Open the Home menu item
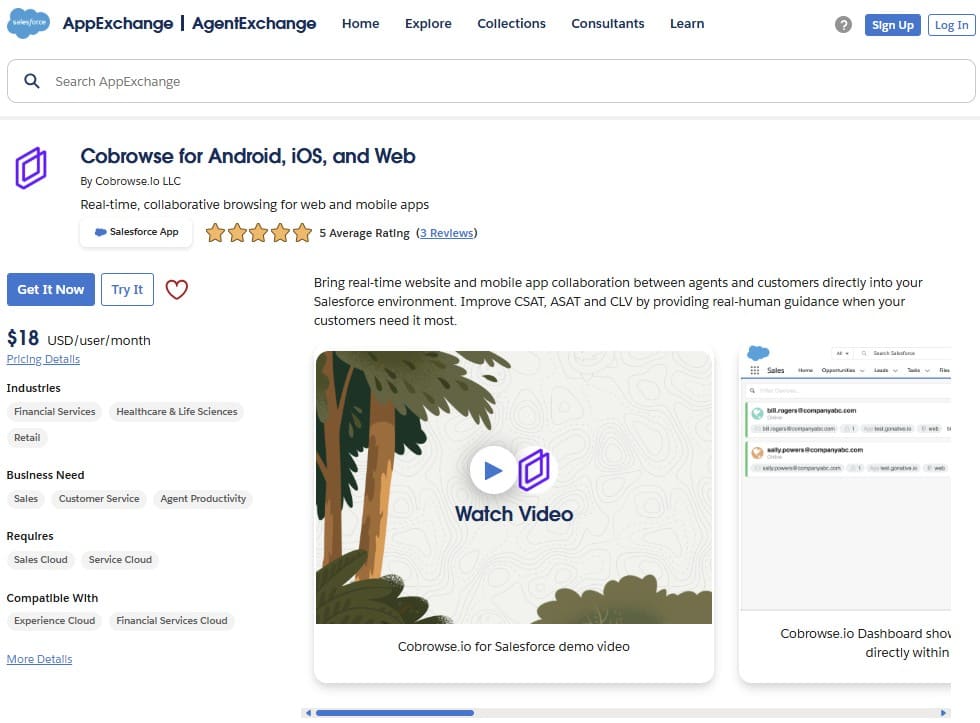This screenshot has width=980, height=723. 361,24
